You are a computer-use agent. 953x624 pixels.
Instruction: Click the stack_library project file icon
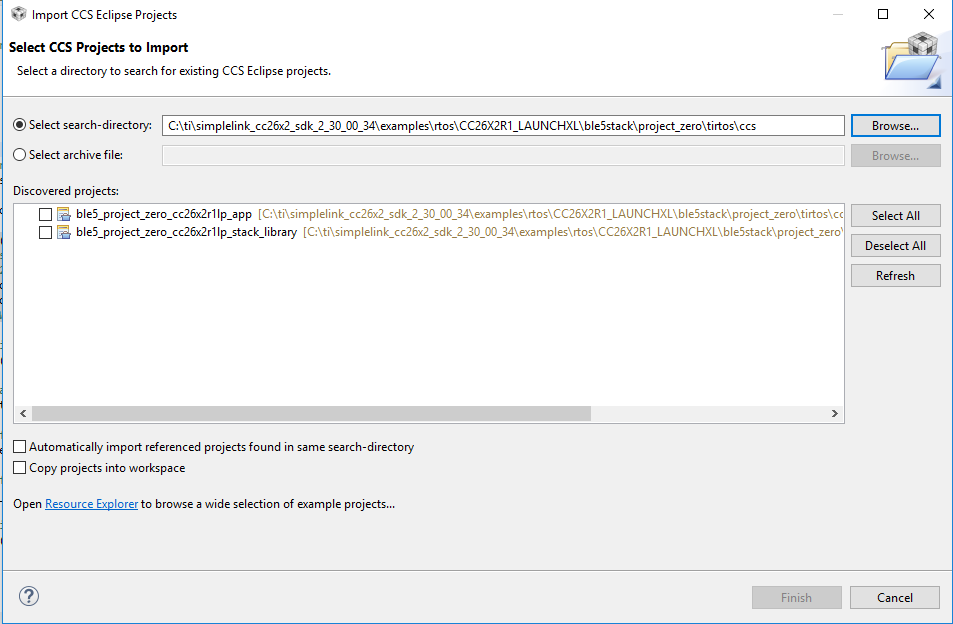(64, 232)
